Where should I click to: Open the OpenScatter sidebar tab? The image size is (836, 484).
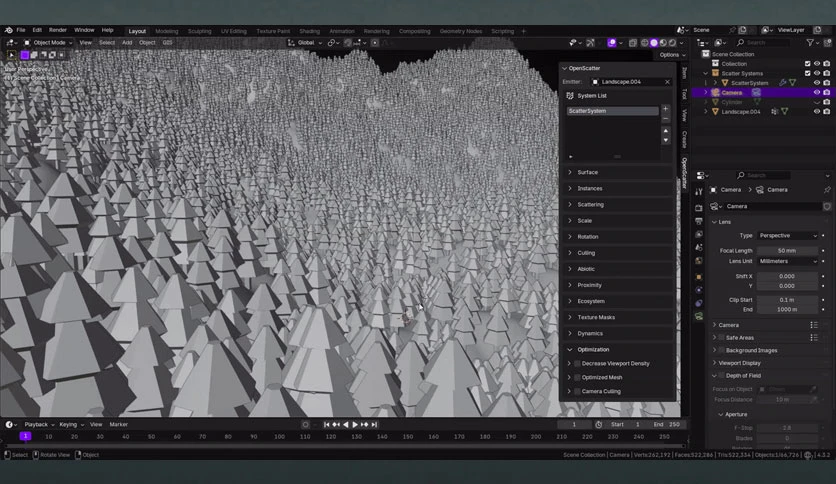(684, 172)
